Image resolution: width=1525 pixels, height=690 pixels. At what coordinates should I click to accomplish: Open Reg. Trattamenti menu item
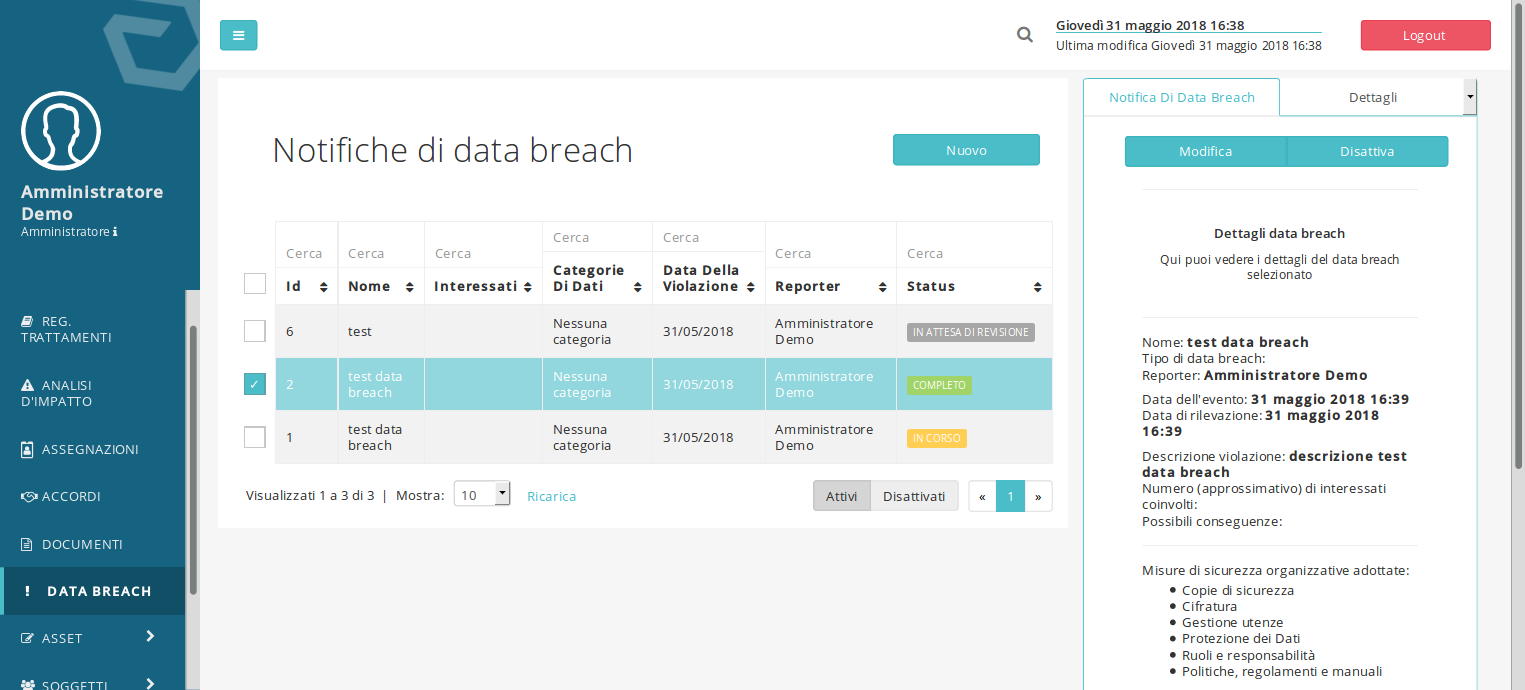(92, 330)
